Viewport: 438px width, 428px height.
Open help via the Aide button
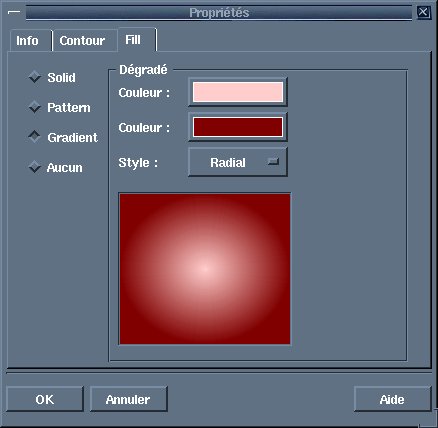coord(392,399)
